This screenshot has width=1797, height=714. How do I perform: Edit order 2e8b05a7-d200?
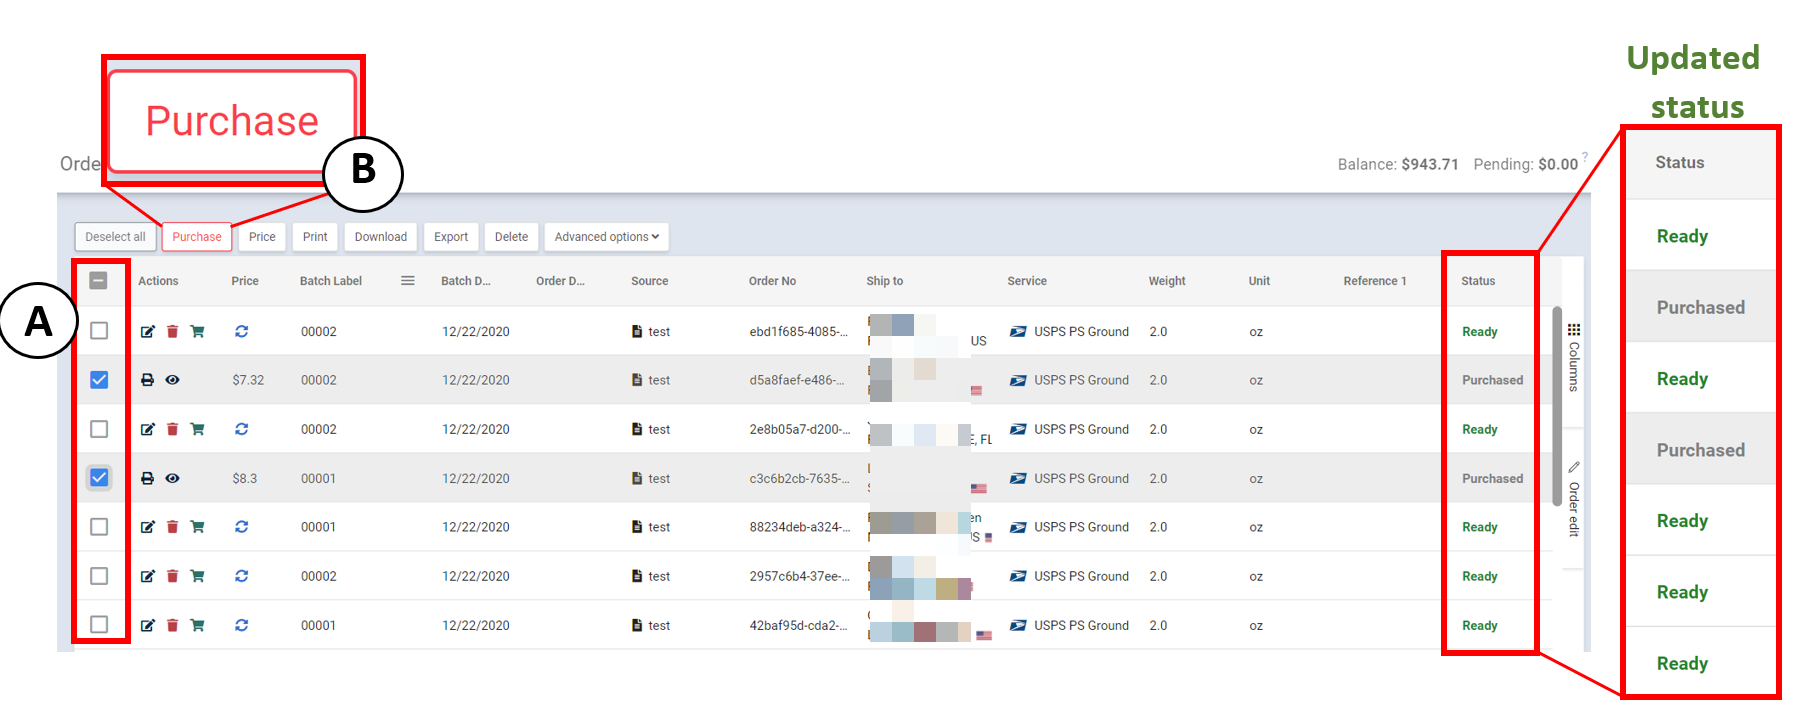tap(148, 429)
